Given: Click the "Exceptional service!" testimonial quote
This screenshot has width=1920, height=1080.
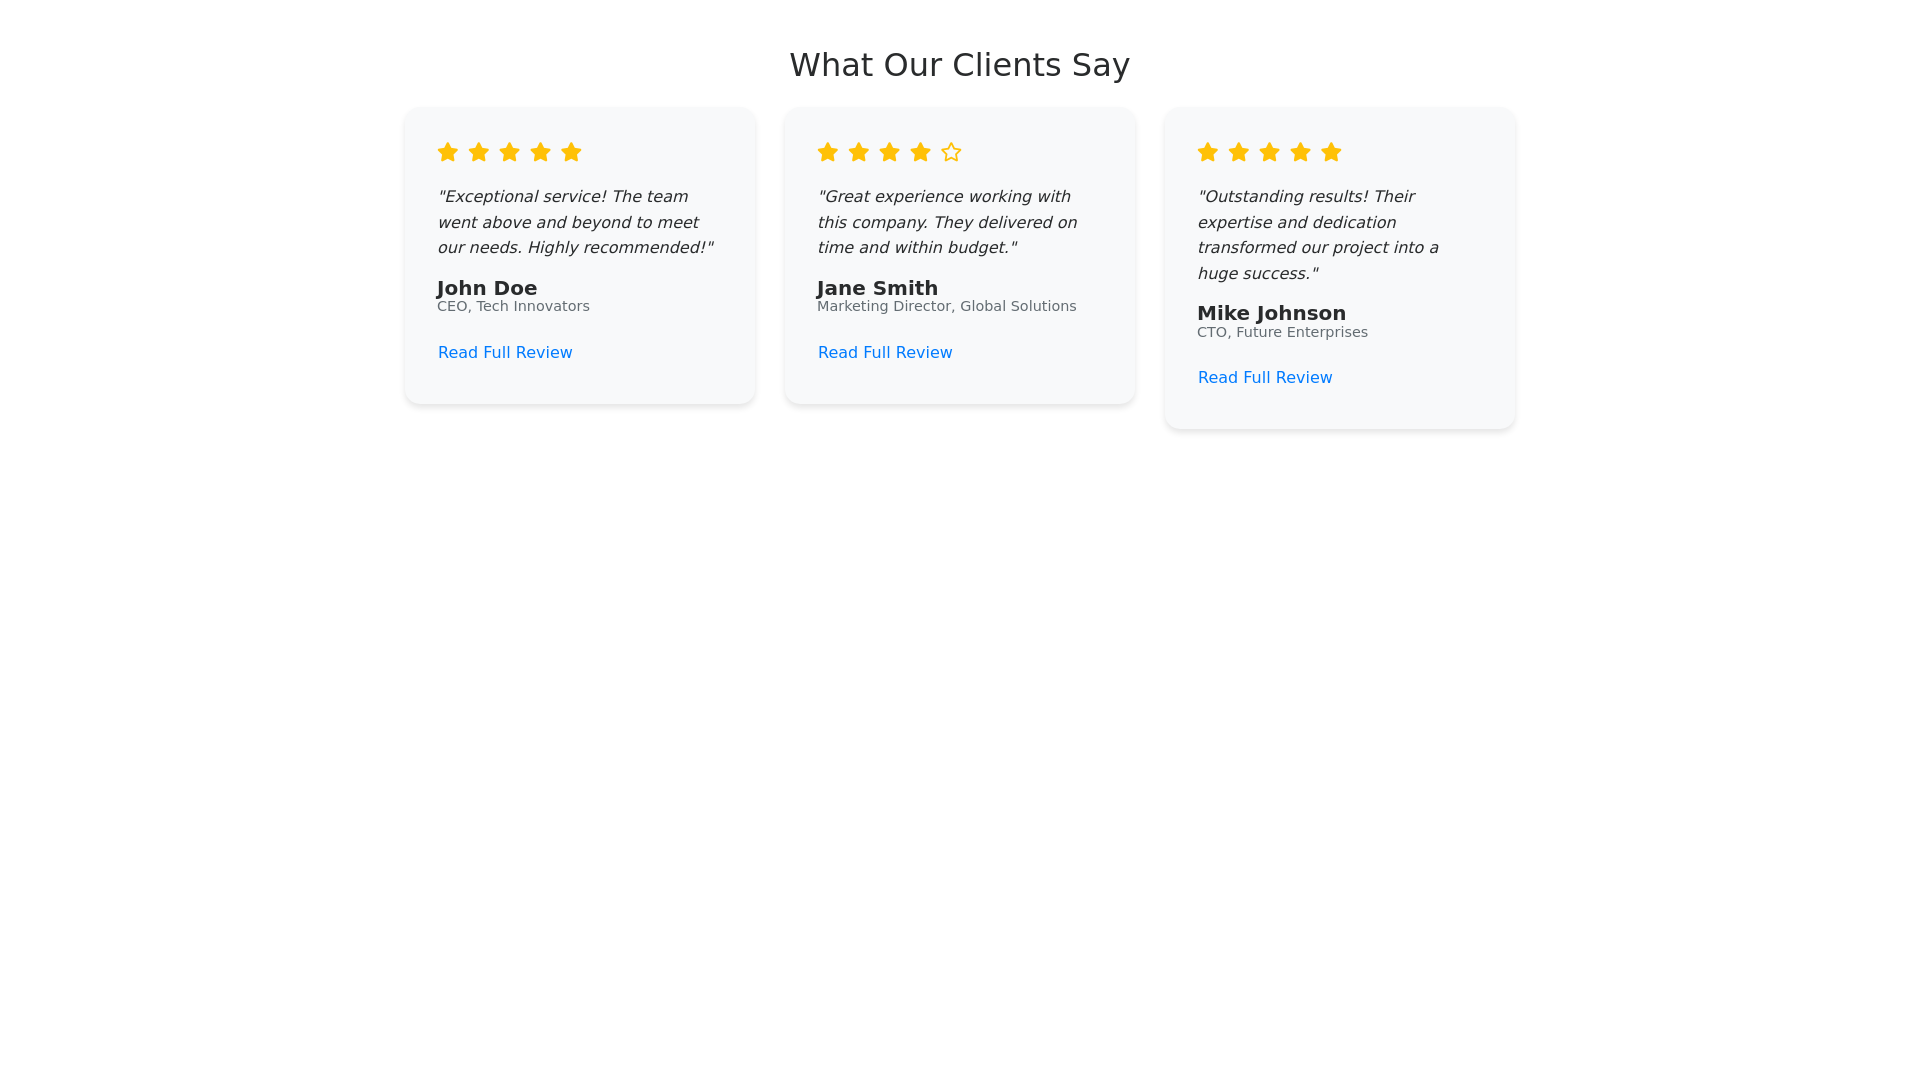Looking at the screenshot, I should (575, 222).
